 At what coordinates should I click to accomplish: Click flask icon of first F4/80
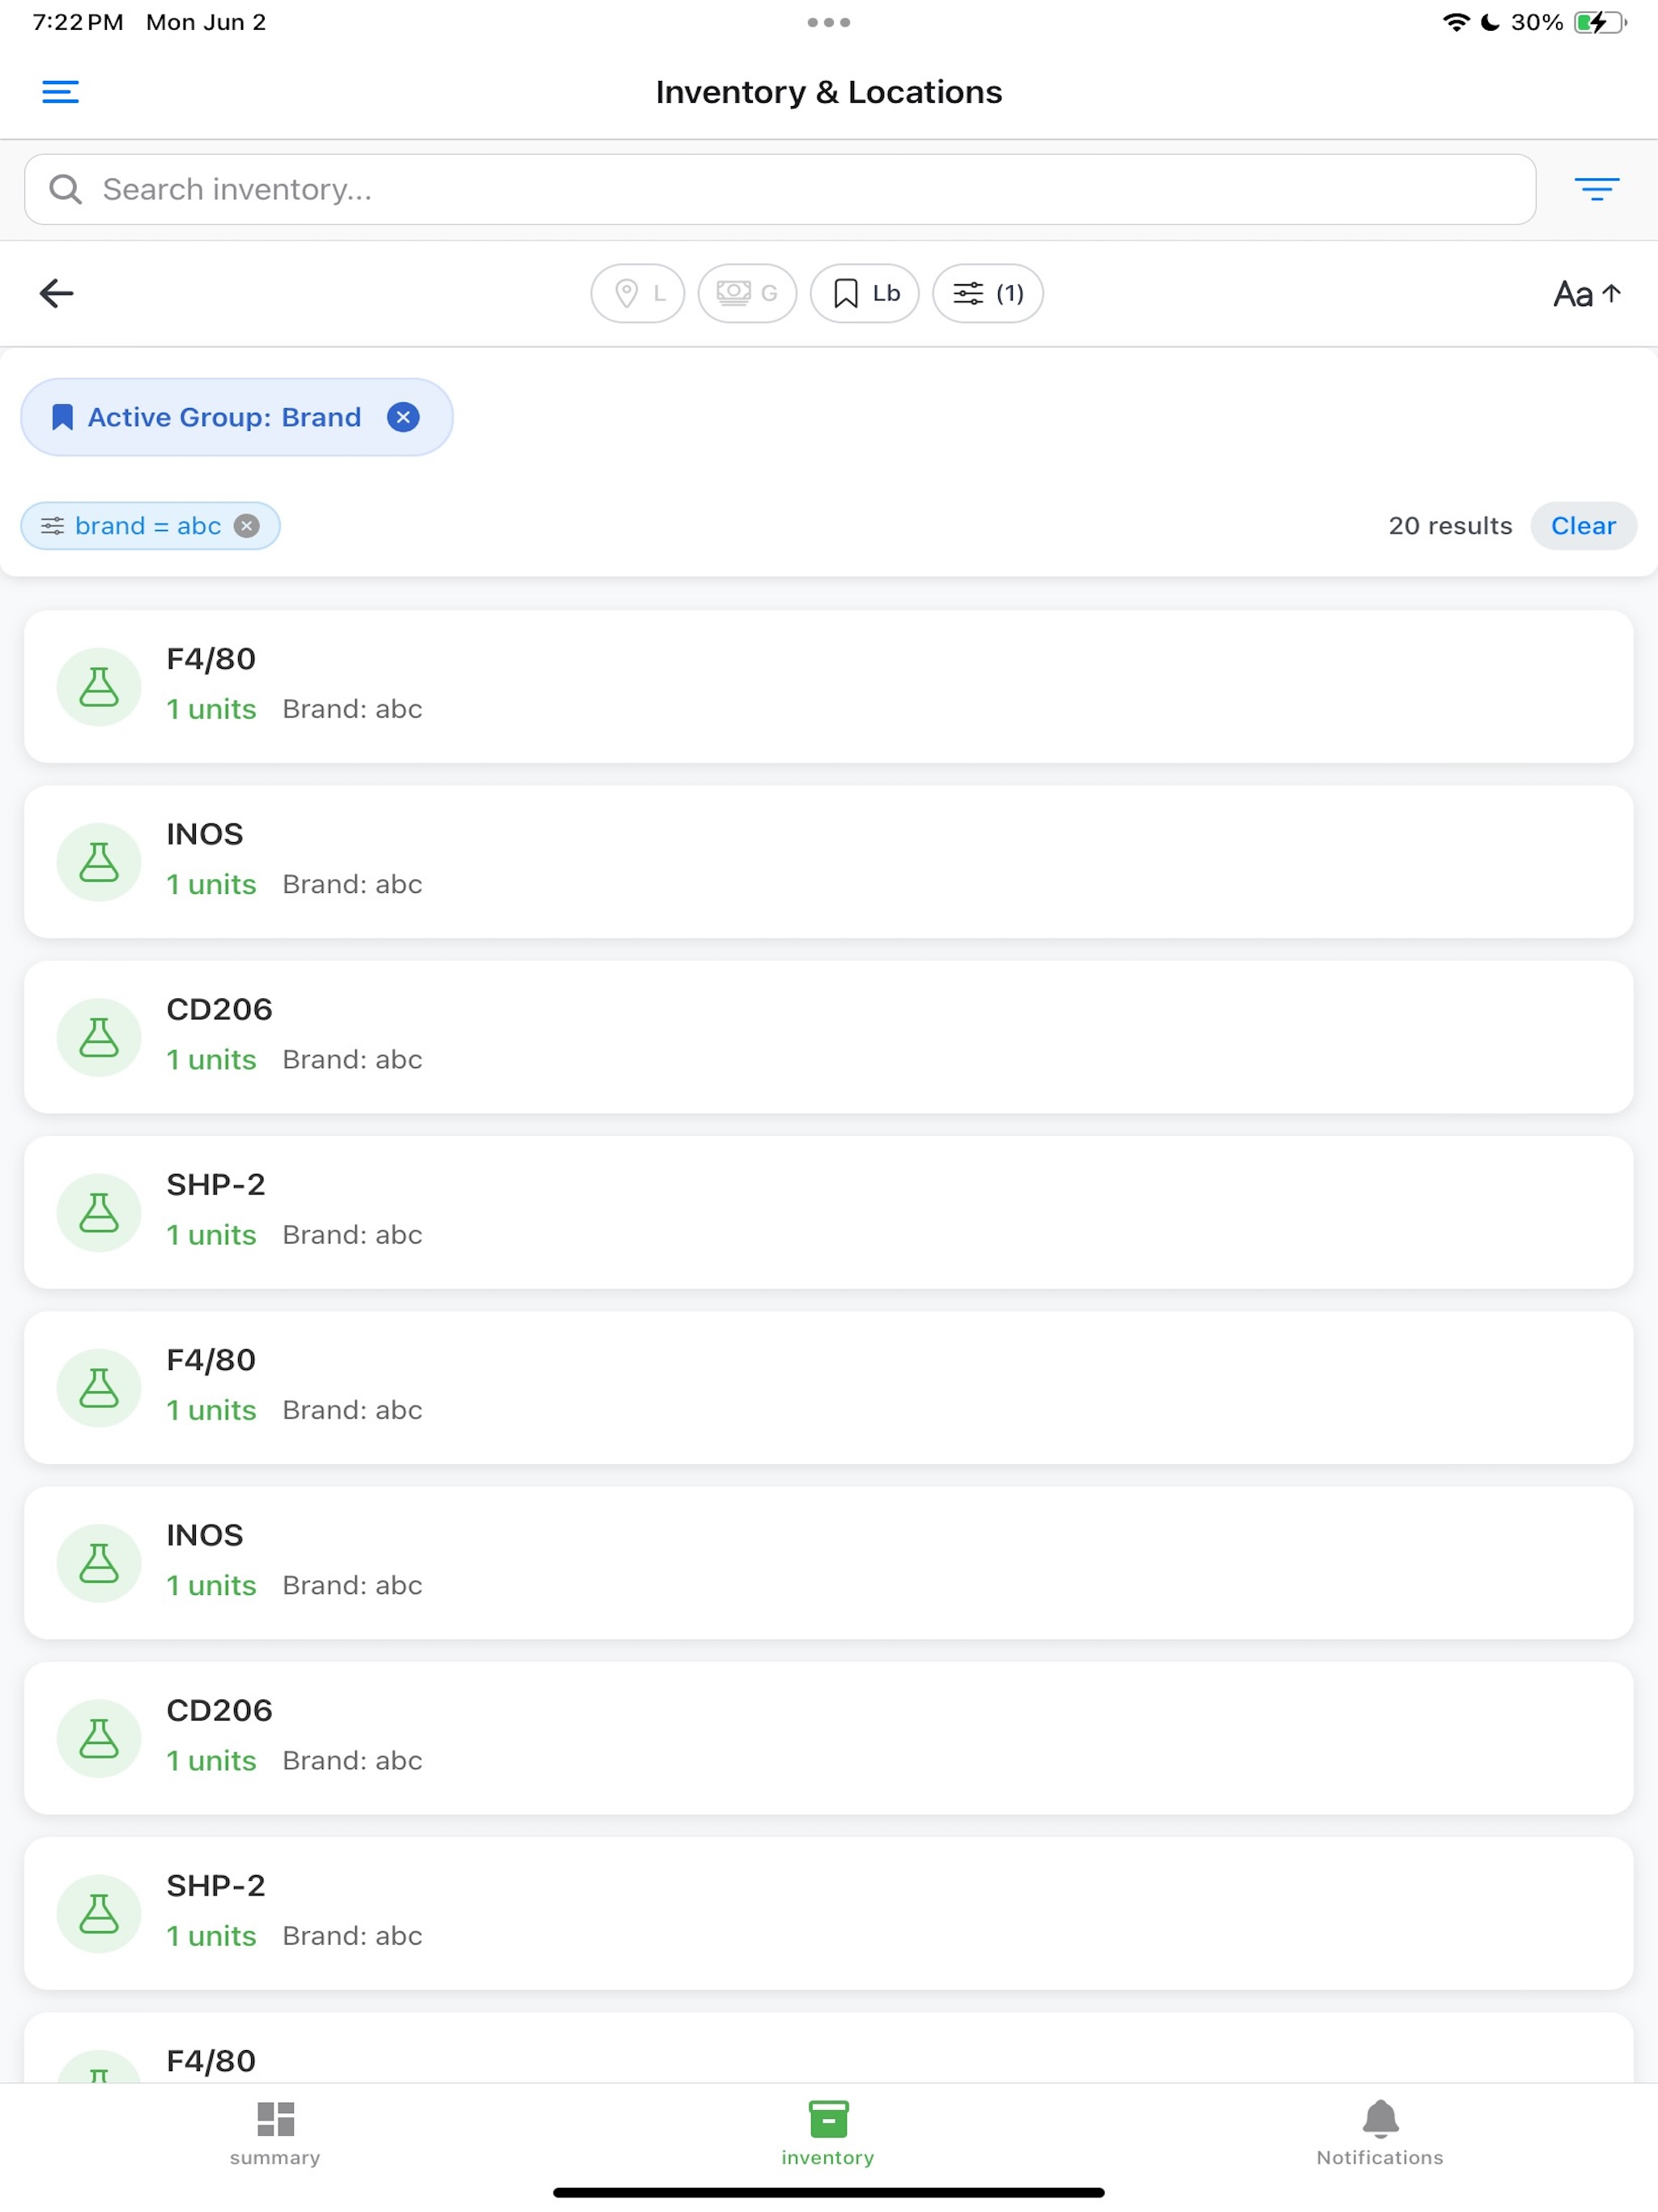pyautogui.click(x=99, y=687)
